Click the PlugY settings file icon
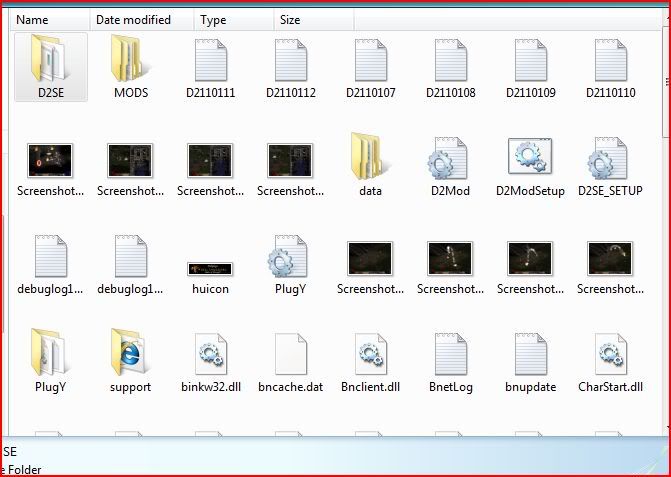Image resolution: width=671 pixels, height=477 pixels. 290,257
